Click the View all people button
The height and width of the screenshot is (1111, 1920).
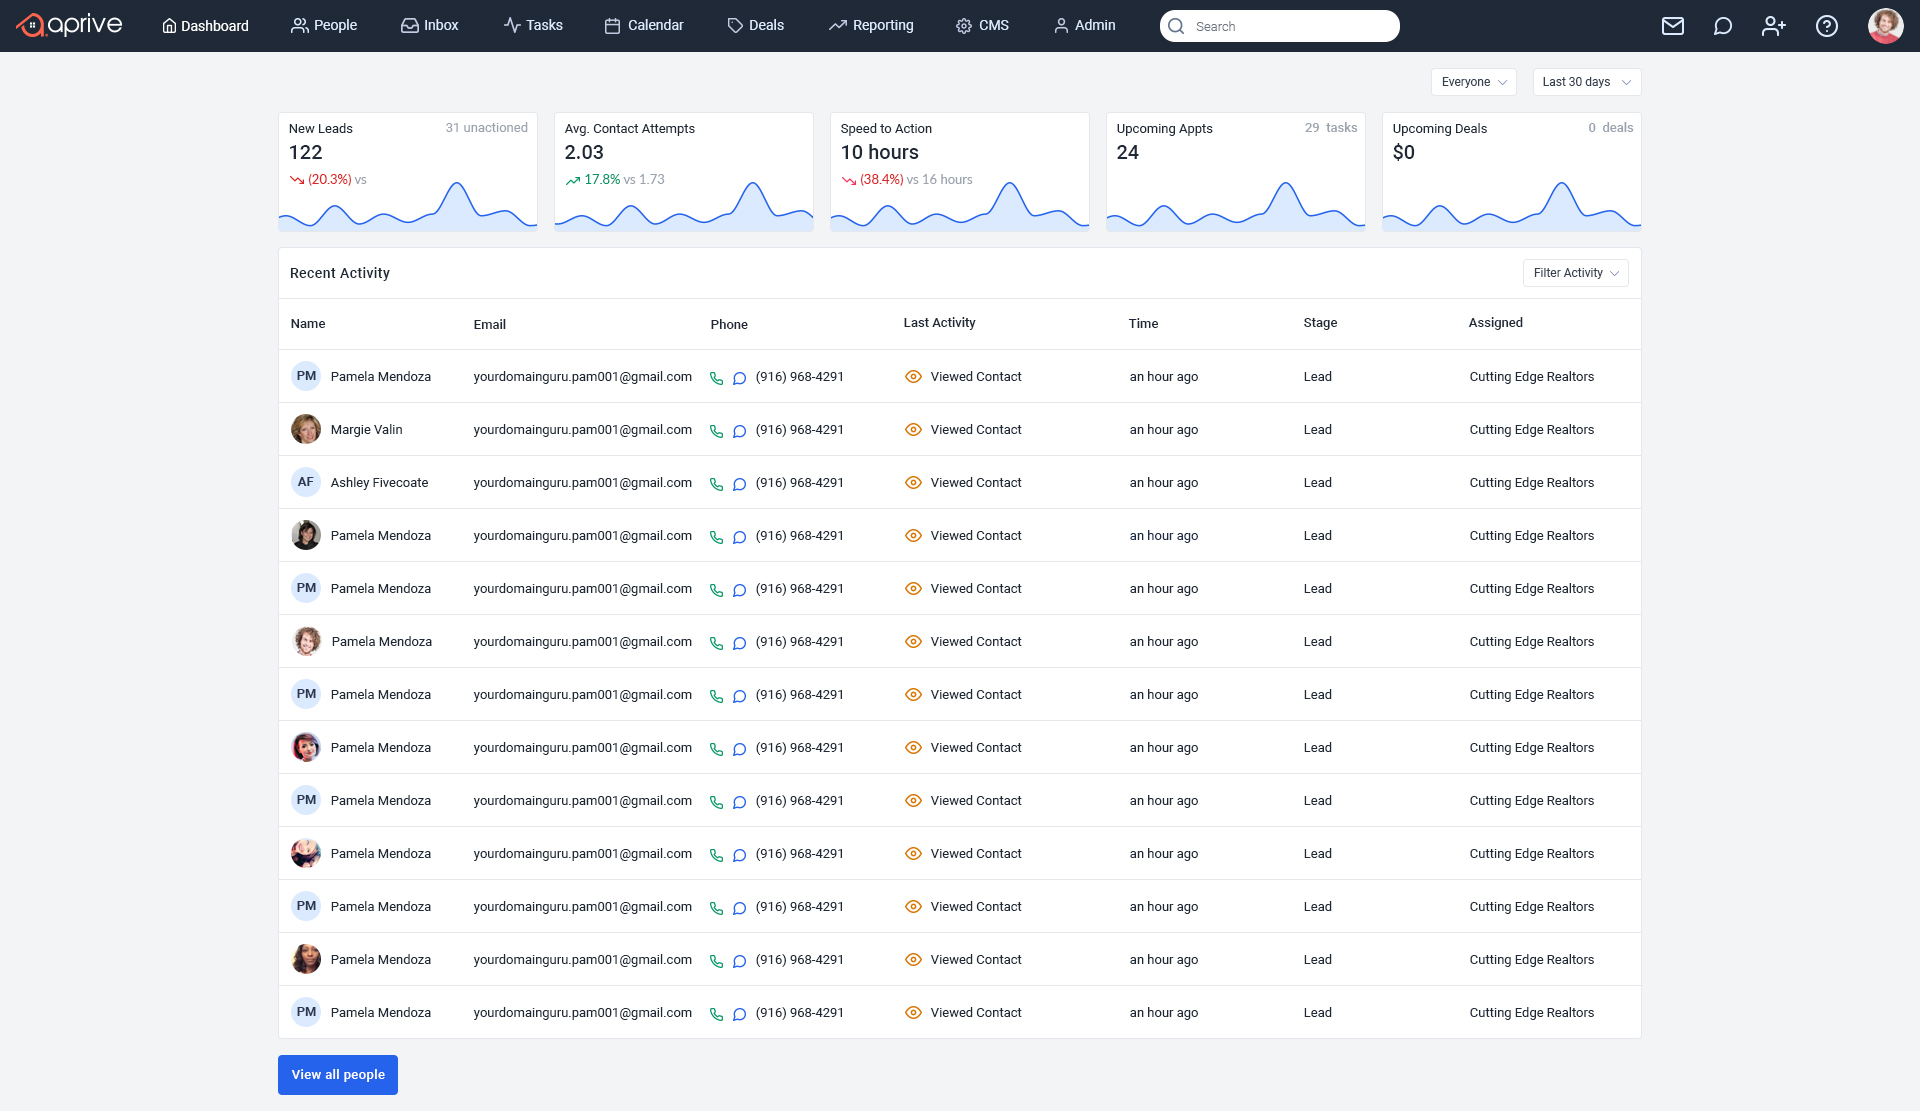(338, 1075)
